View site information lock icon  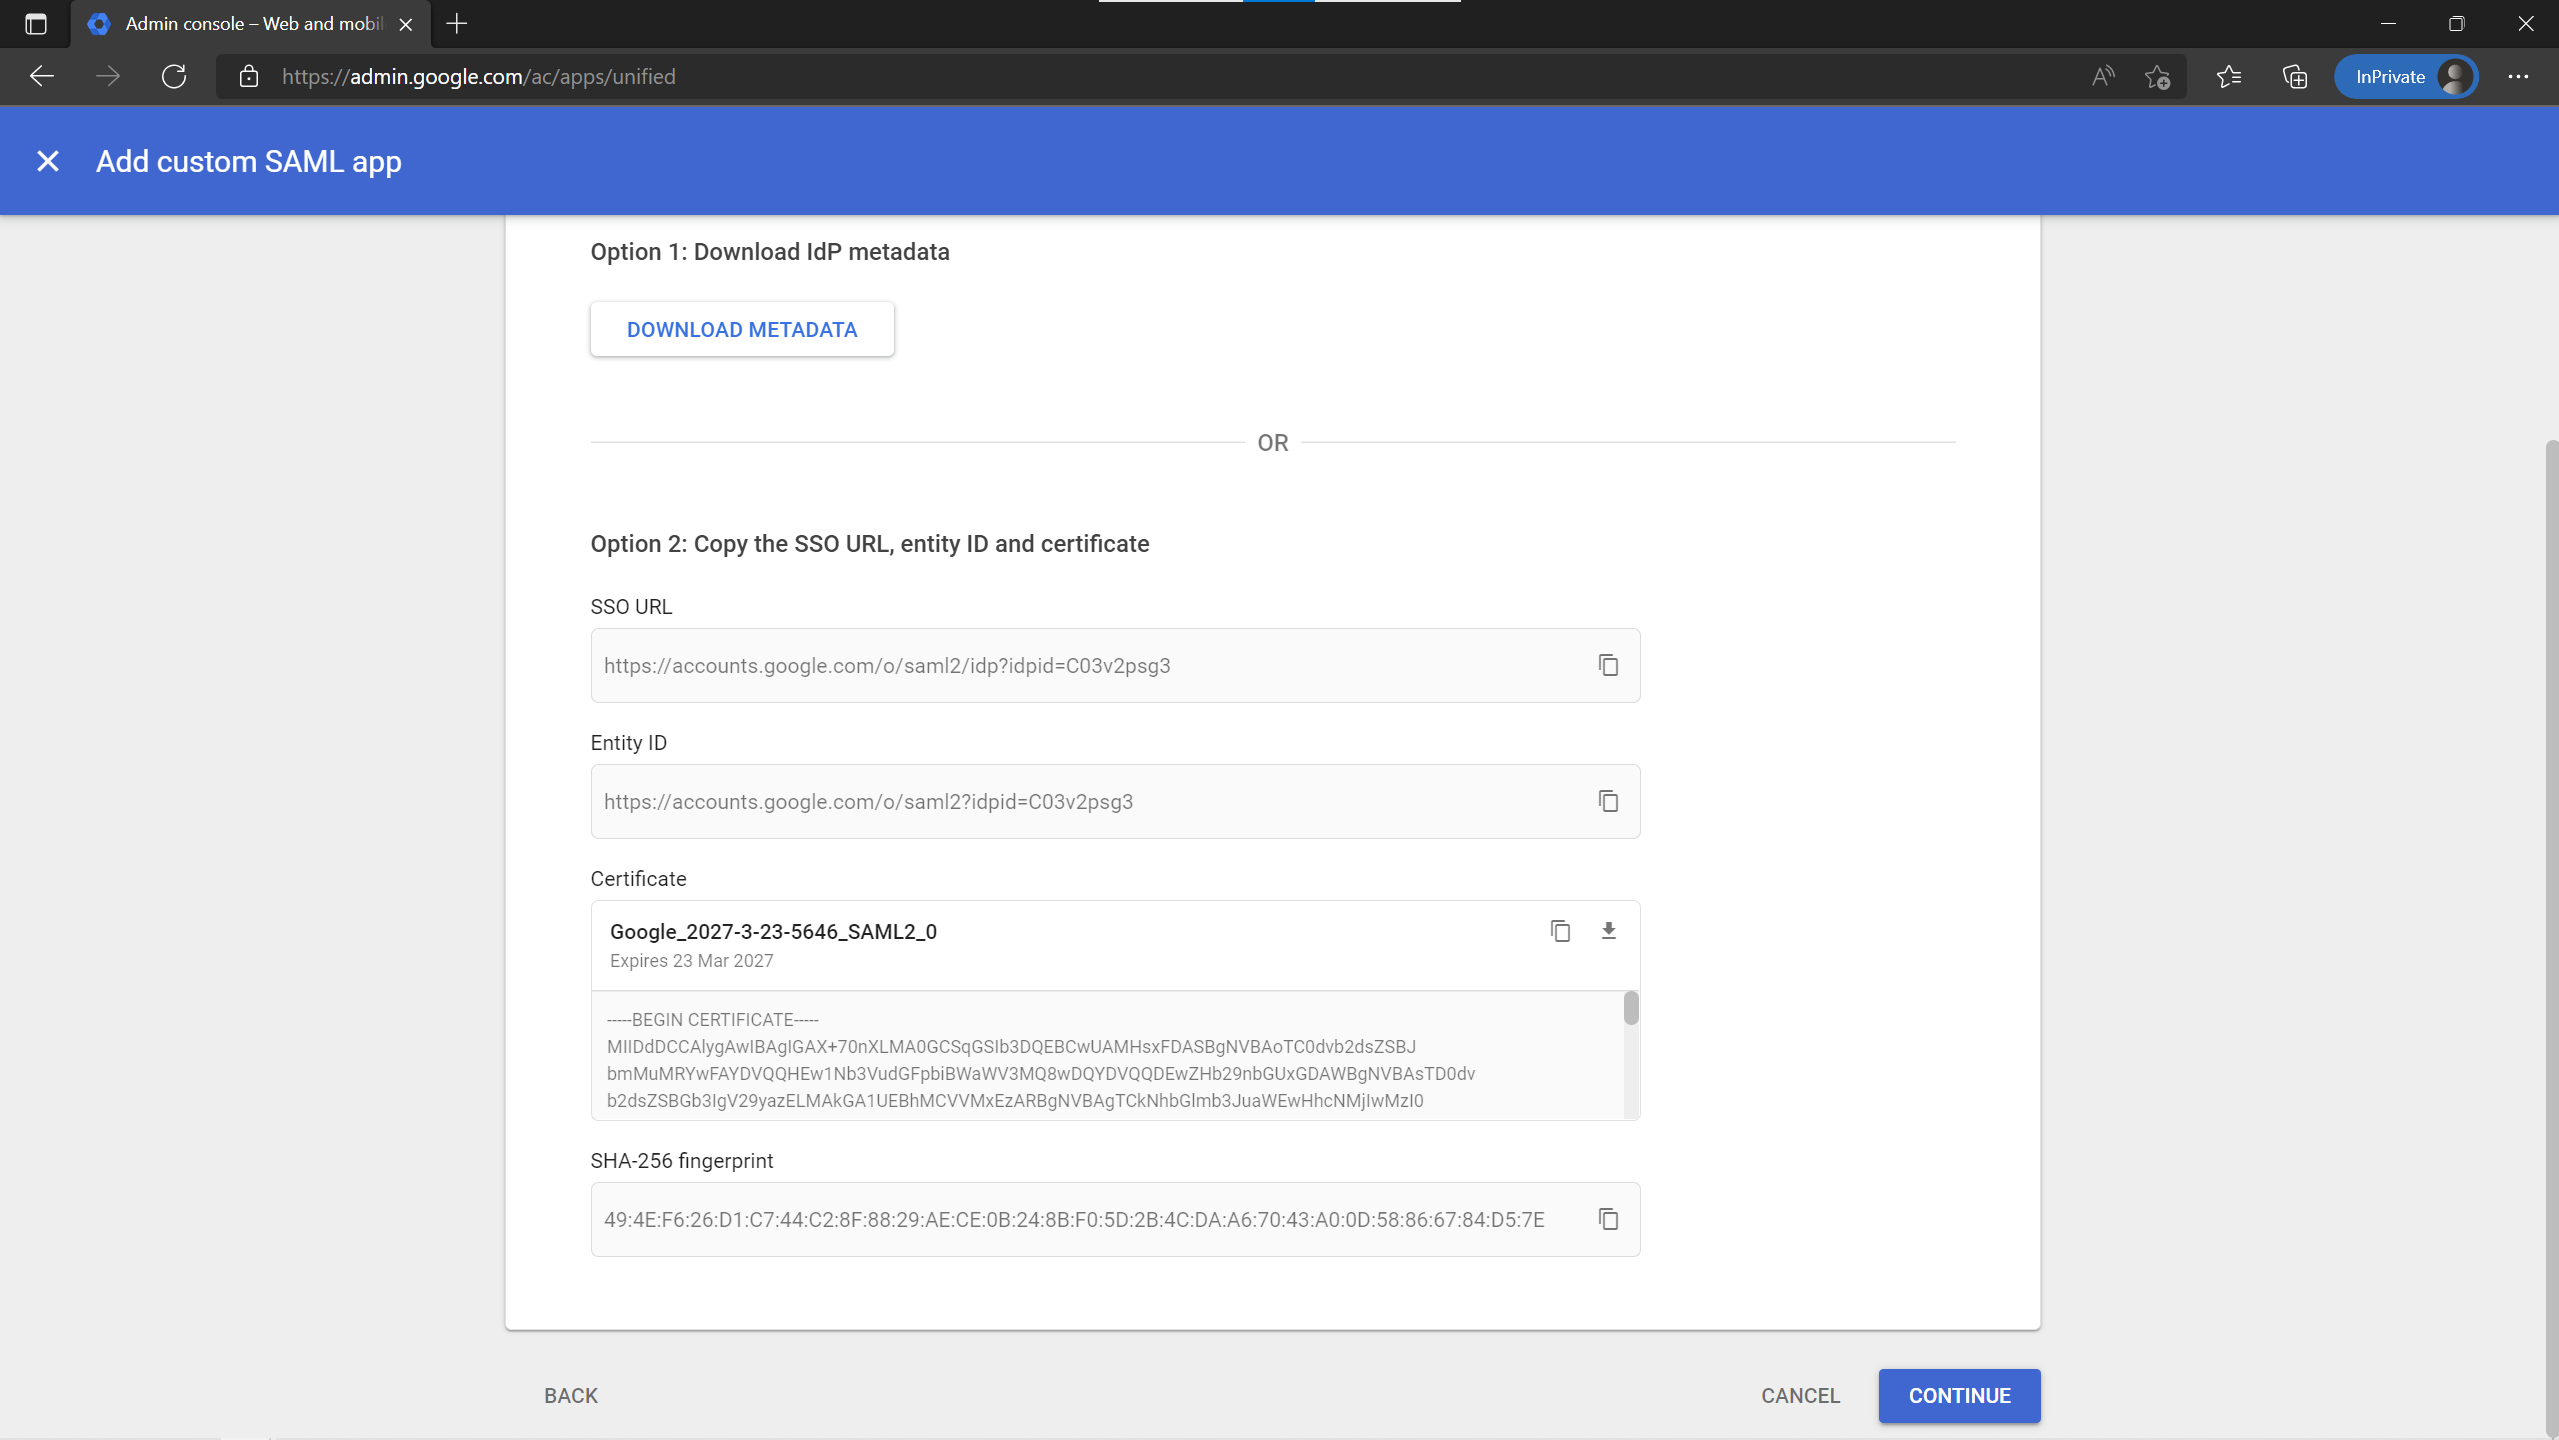point(249,76)
